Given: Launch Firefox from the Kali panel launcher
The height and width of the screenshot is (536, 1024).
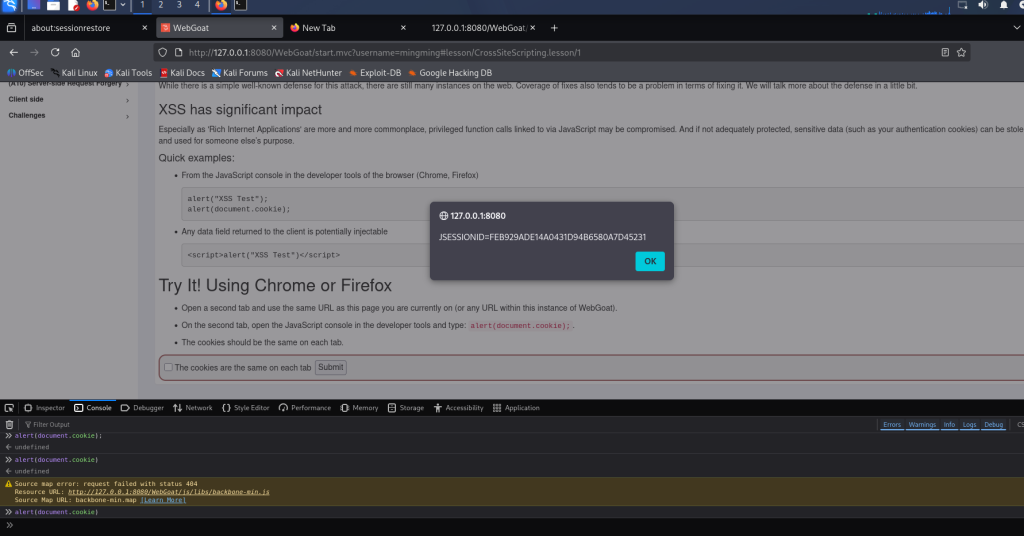Looking at the screenshot, I should point(92,5).
